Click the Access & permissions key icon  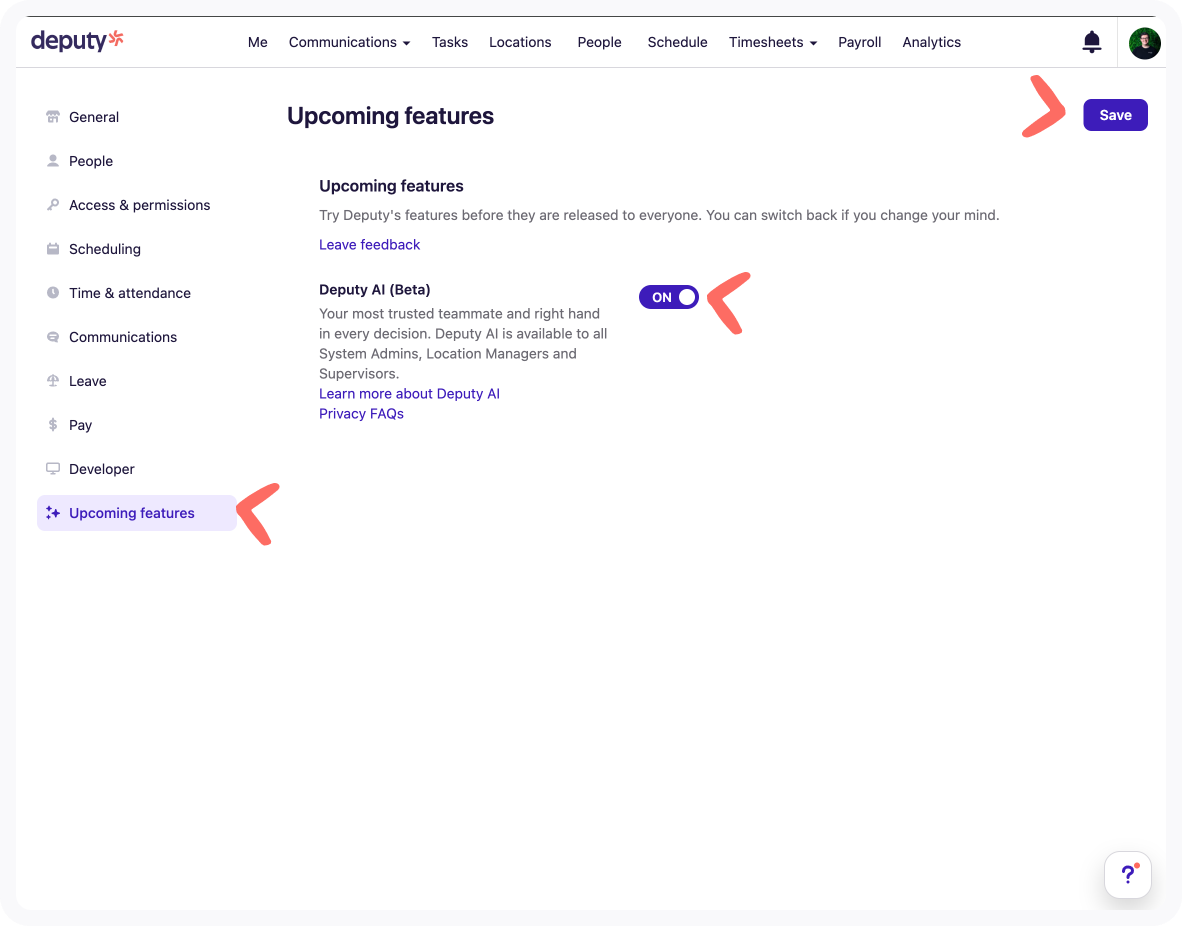click(53, 205)
